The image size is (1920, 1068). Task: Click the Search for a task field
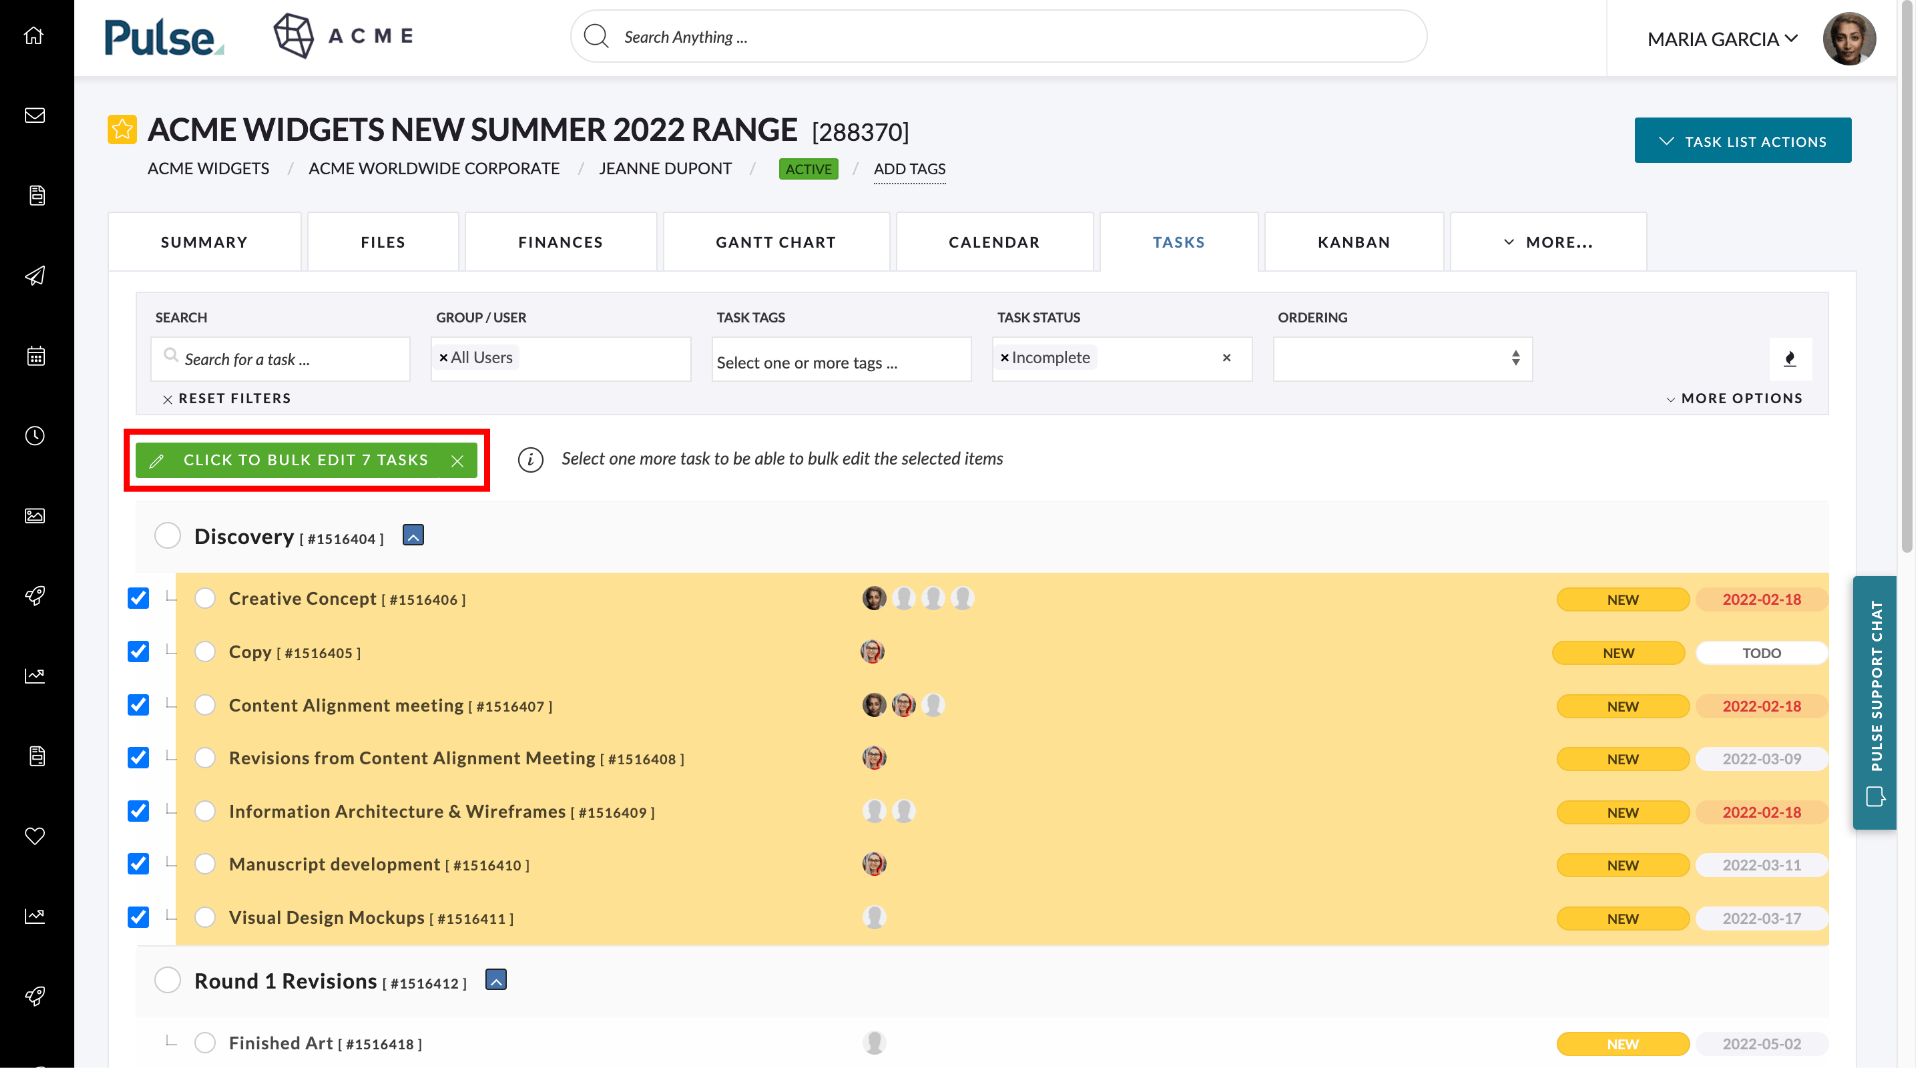click(280, 359)
